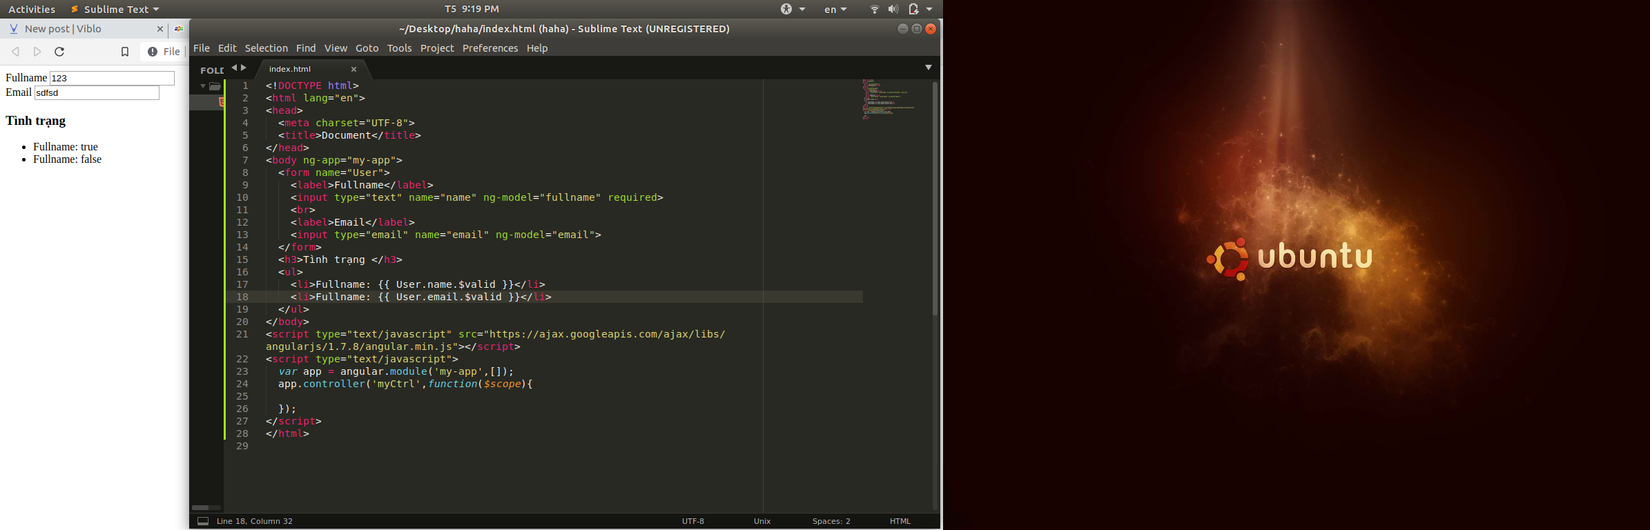This screenshot has height=530, width=1650.
Task: Switch to the New post | Viblo tab
Action: pos(62,29)
